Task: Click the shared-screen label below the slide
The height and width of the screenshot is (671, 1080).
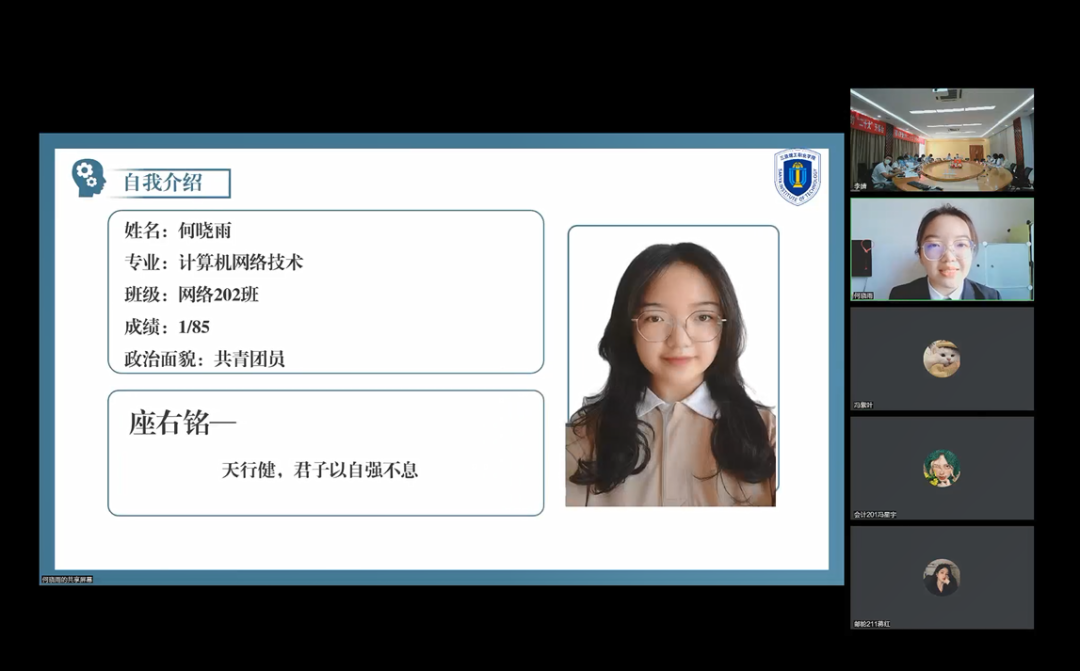Action: click(x=67, y=579)
